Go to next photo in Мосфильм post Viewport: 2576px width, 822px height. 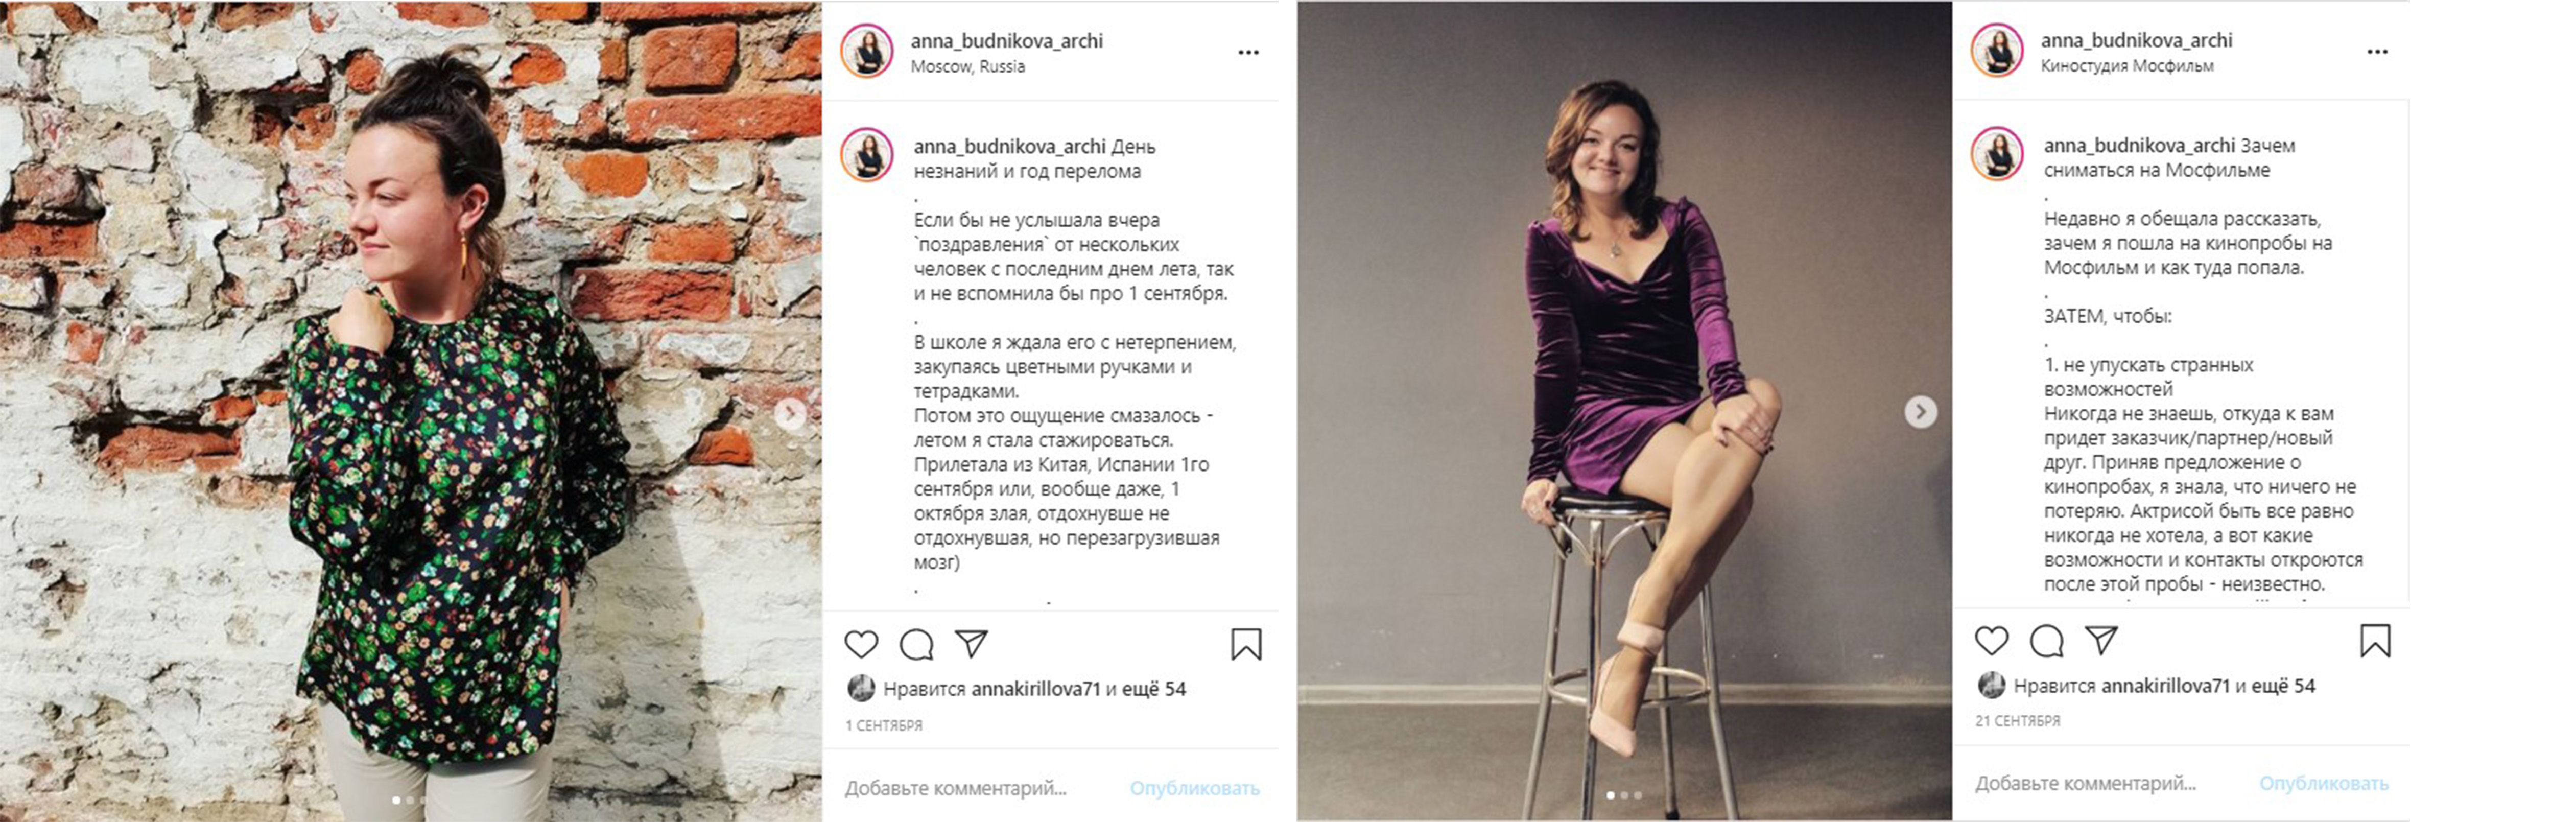pos(1920,411)
